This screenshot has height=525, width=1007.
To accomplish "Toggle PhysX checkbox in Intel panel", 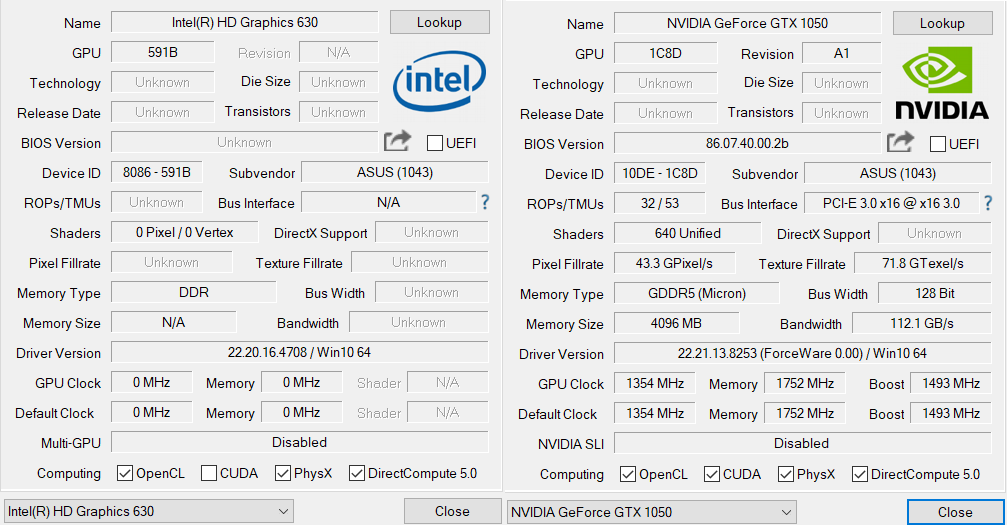I will click(x=284, y=473).
